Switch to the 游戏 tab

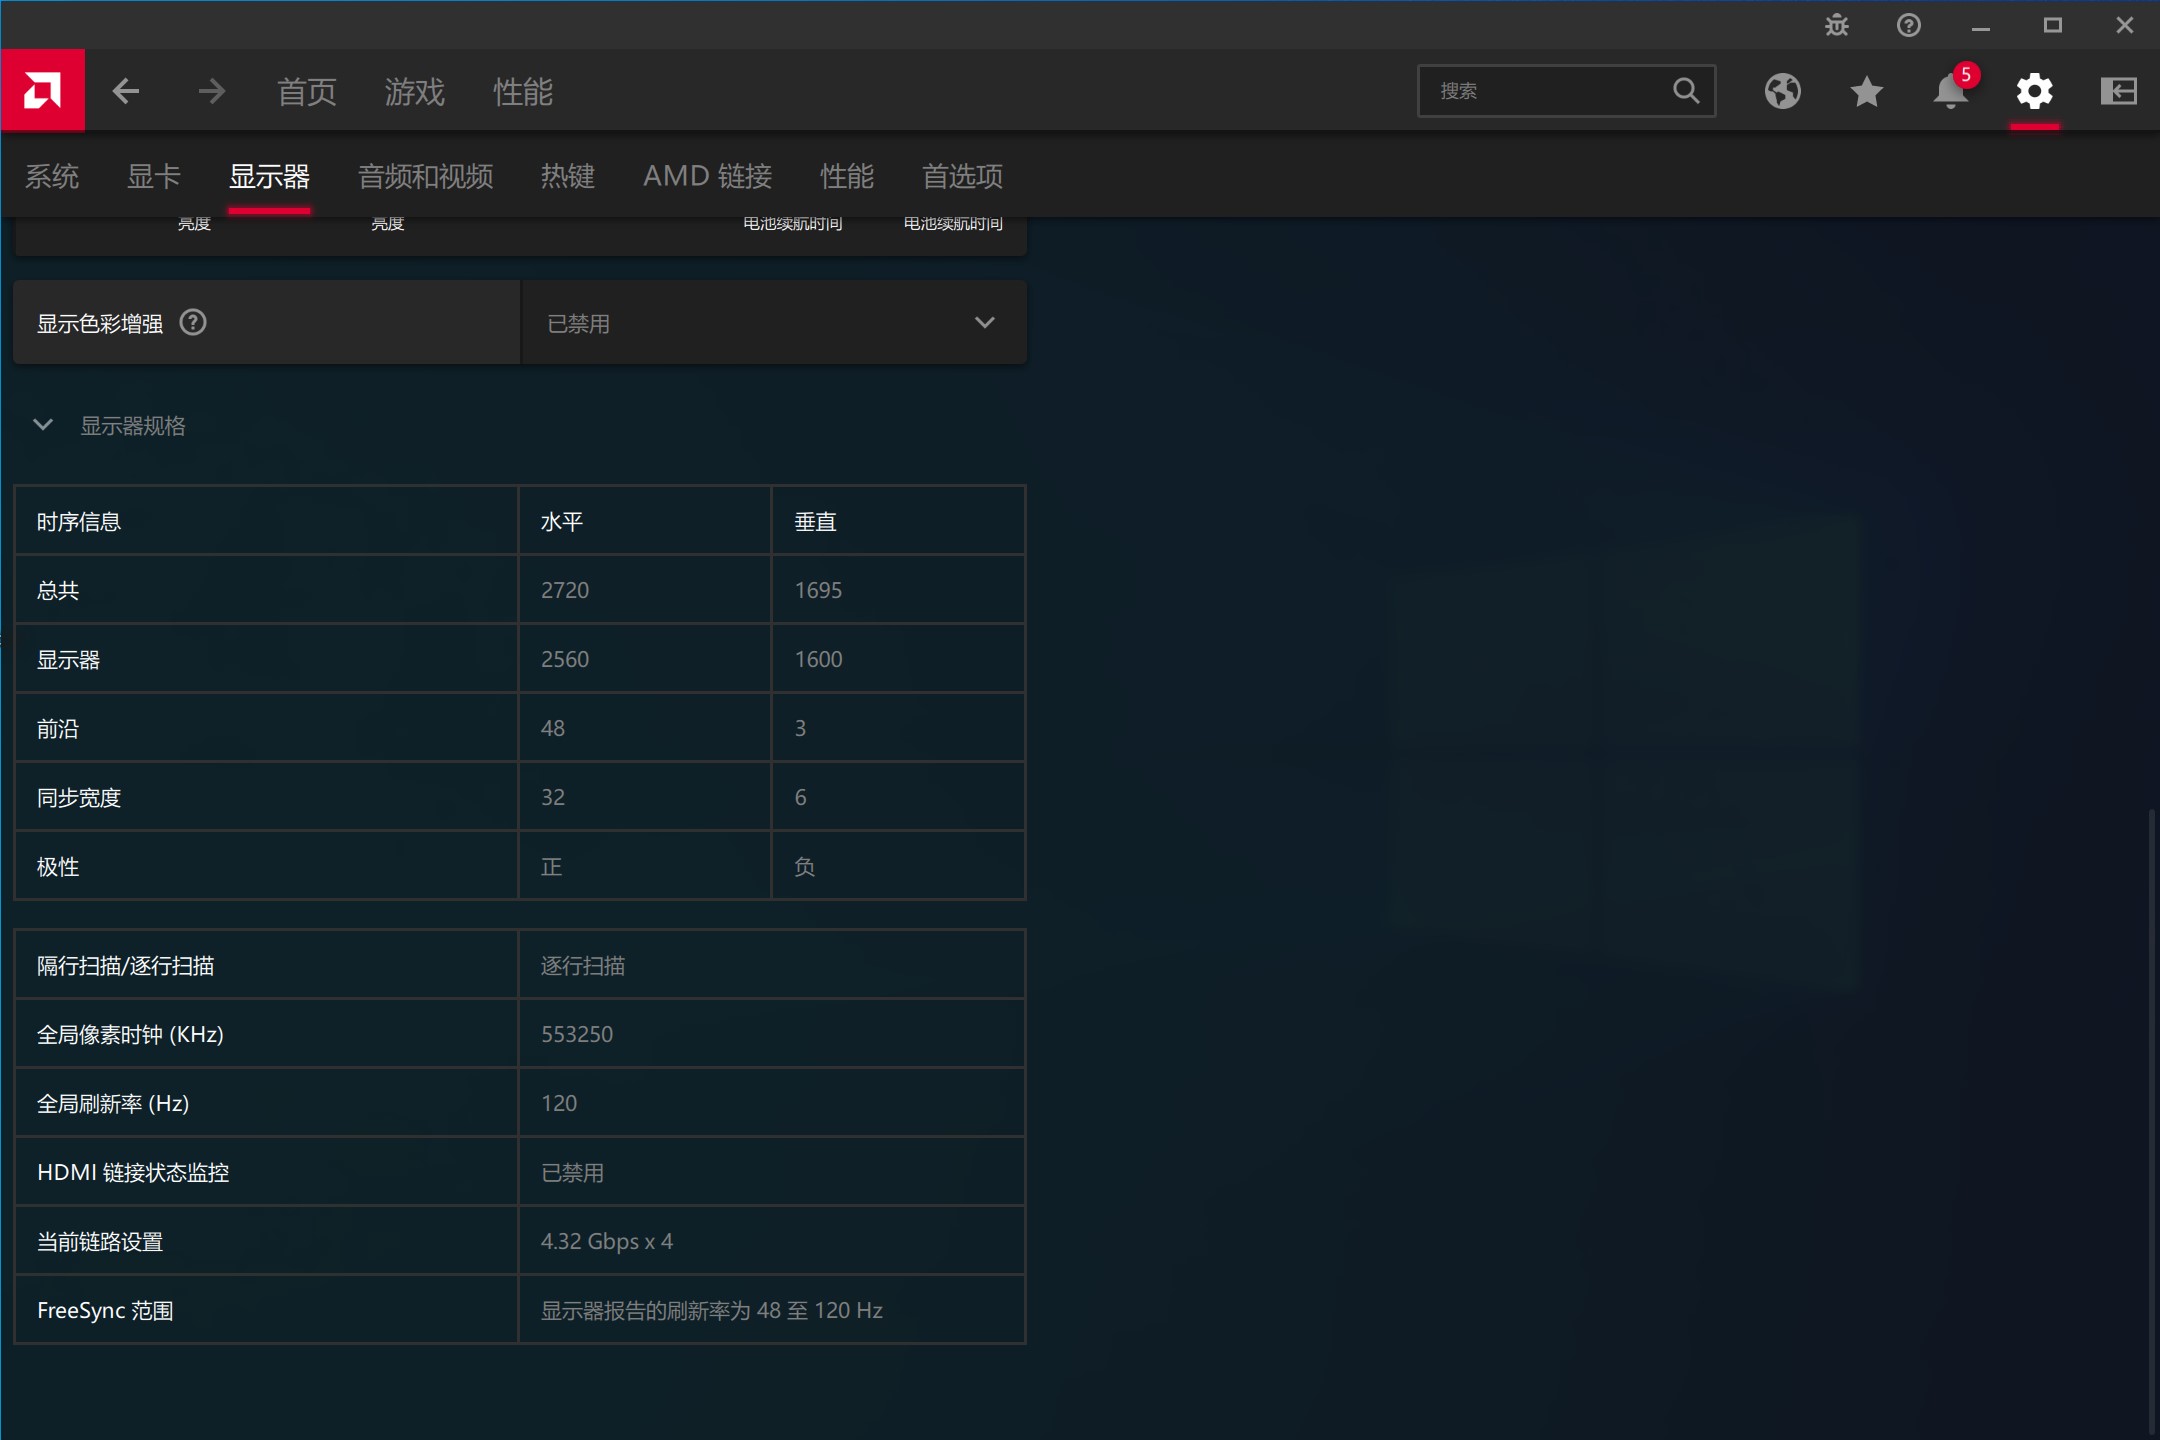coord(414,91)
